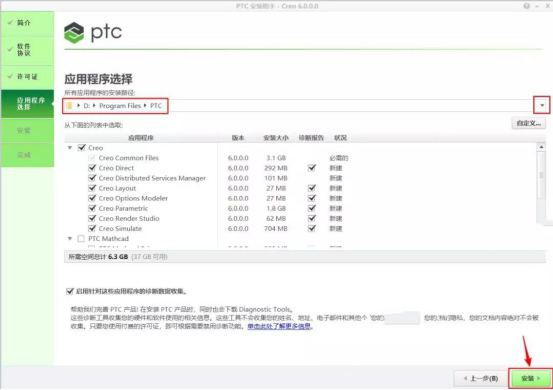Click the folder icon in install path

pyautogui.click(x=69, y=105)
